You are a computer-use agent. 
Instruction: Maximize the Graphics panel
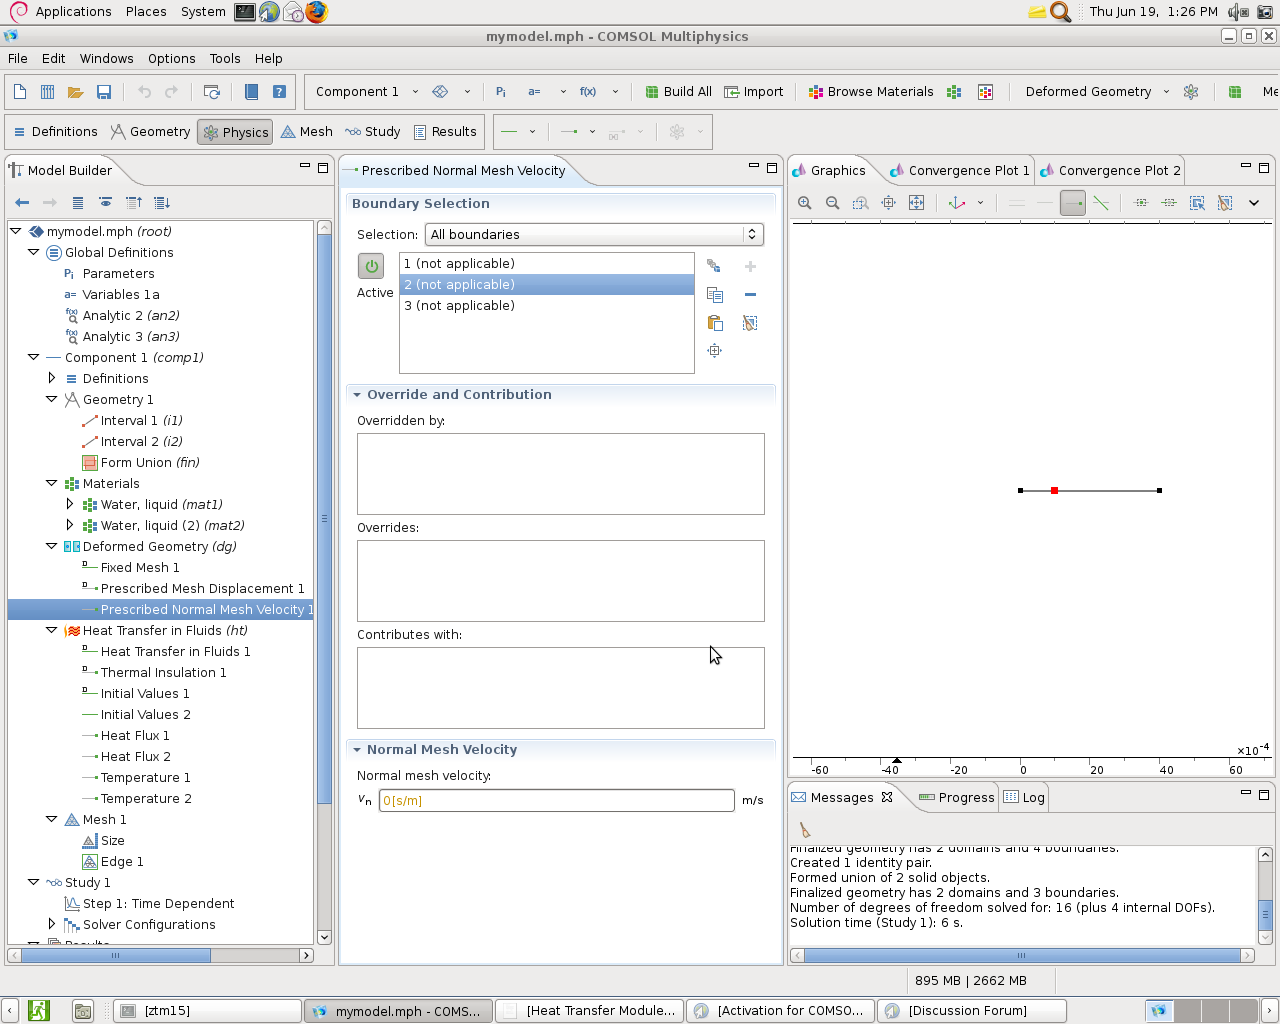coord(1264,168)
